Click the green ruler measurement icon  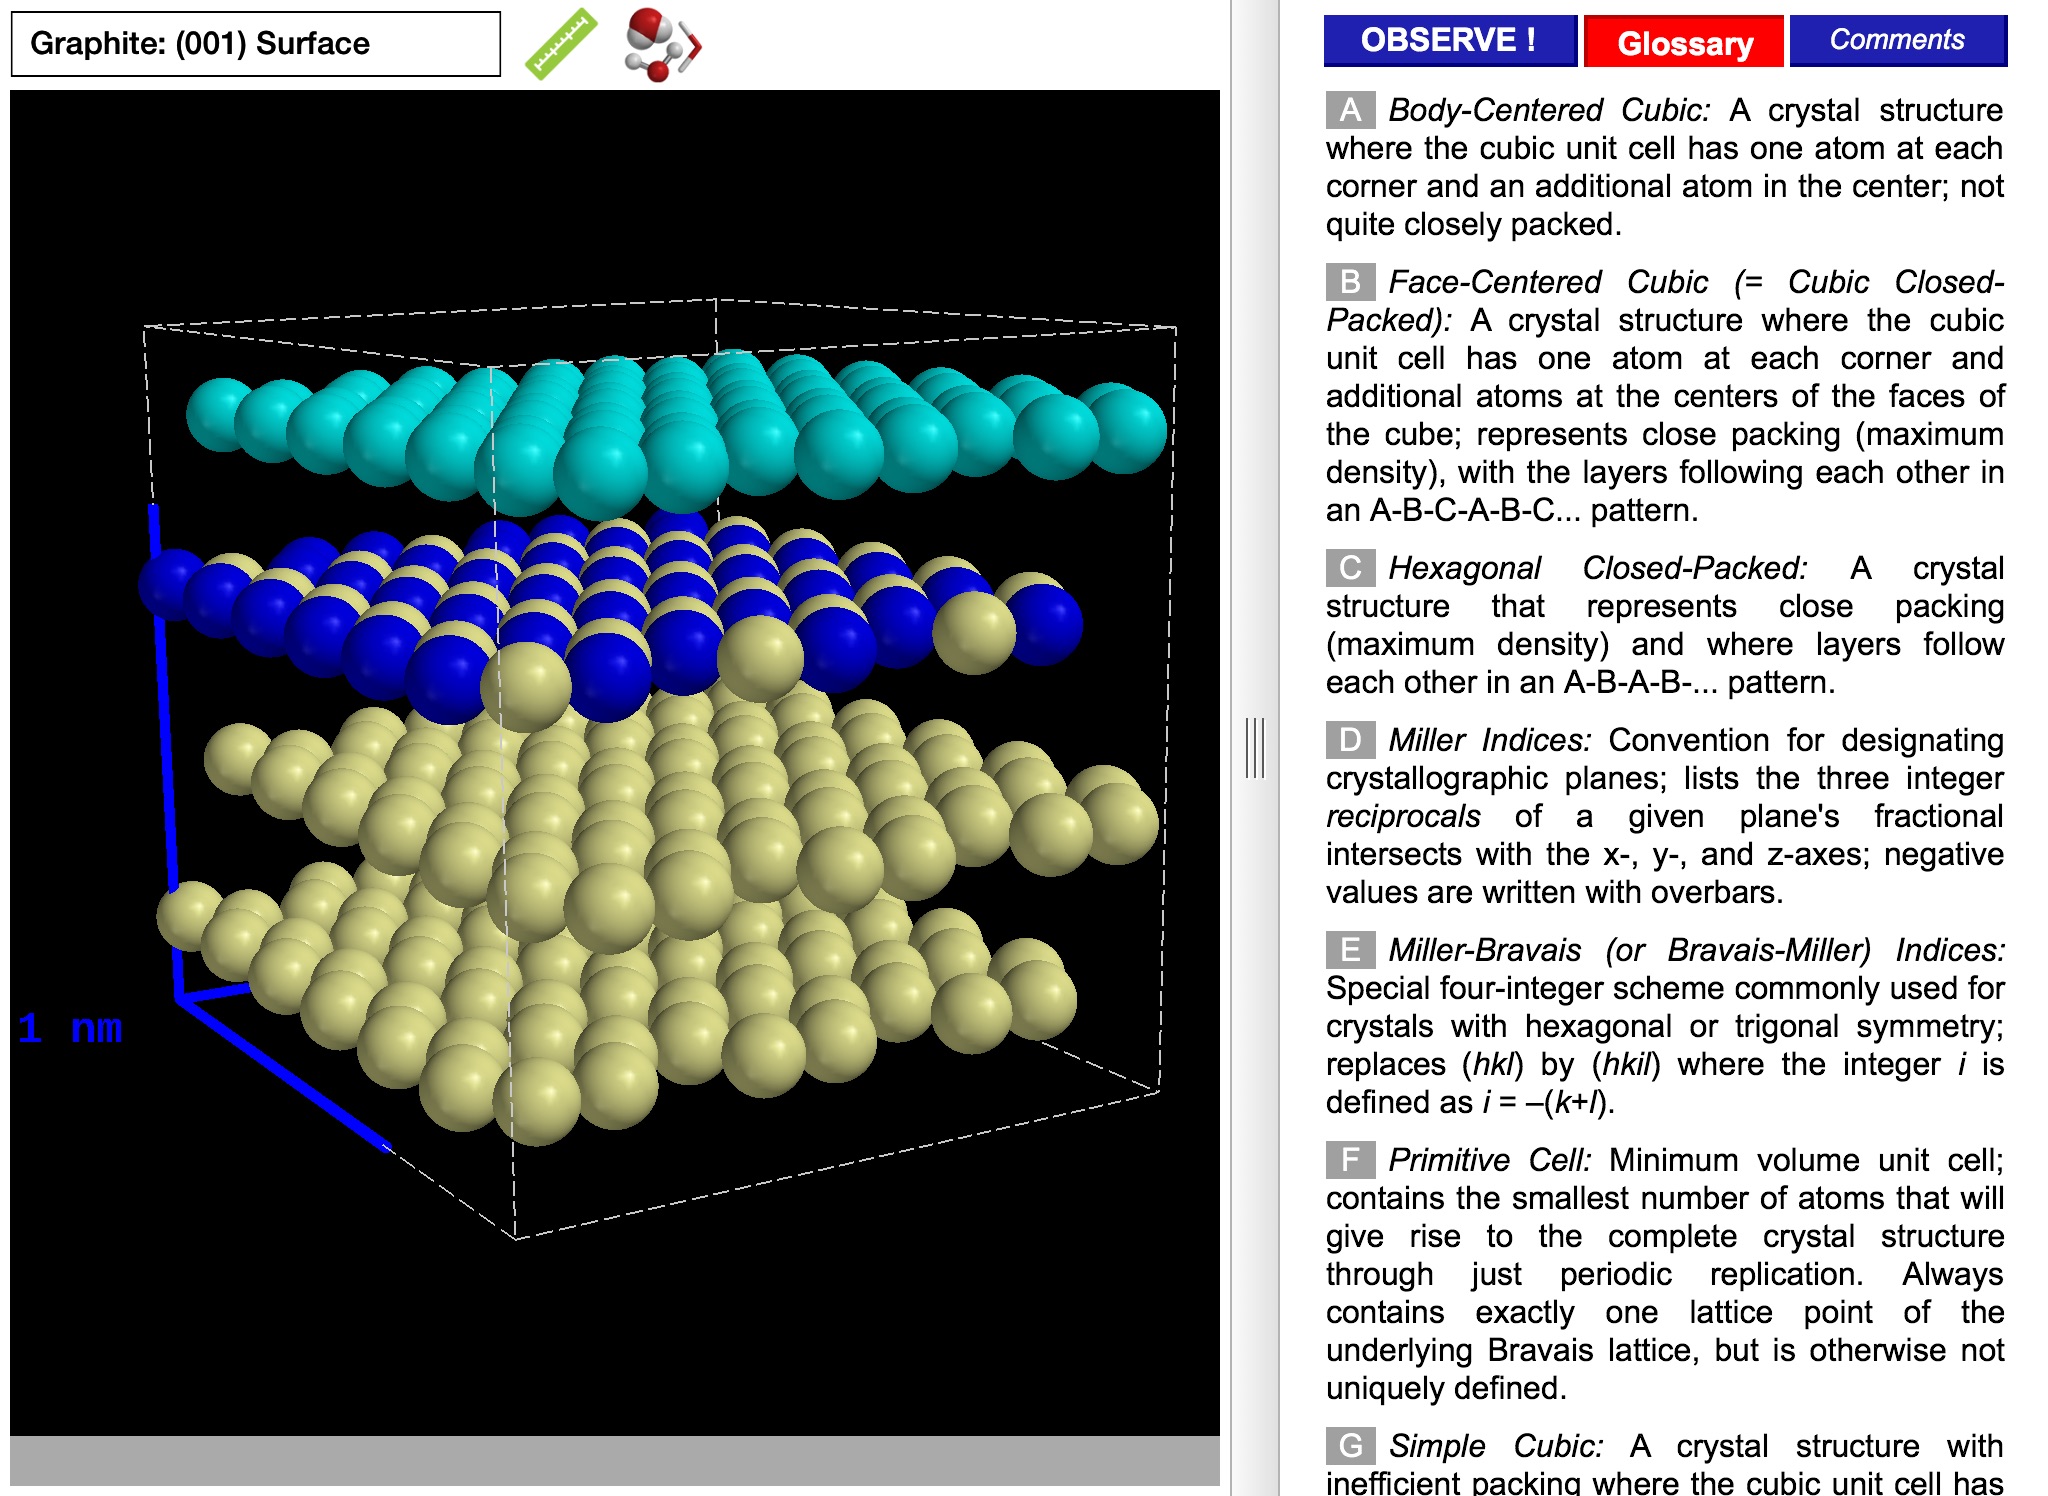pos(561,43)
